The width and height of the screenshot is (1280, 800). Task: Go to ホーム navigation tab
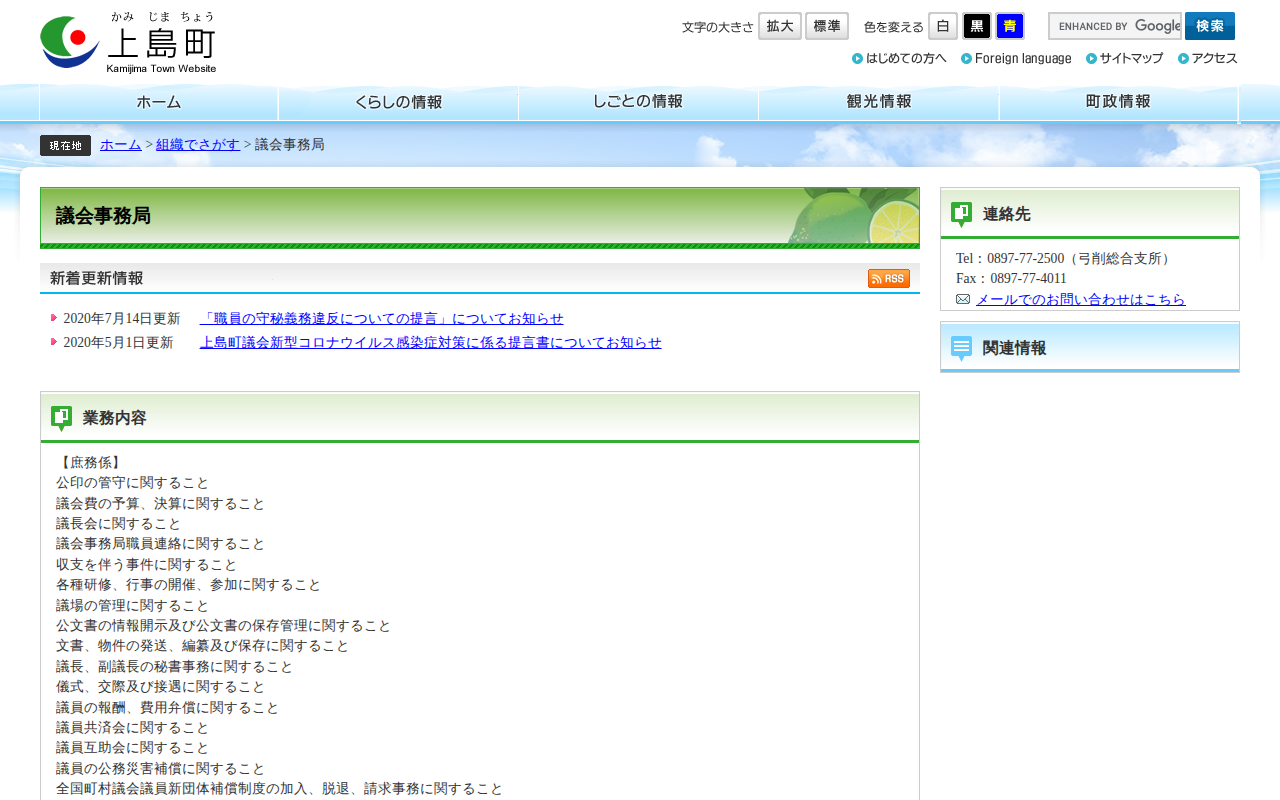tap(159, 103)
